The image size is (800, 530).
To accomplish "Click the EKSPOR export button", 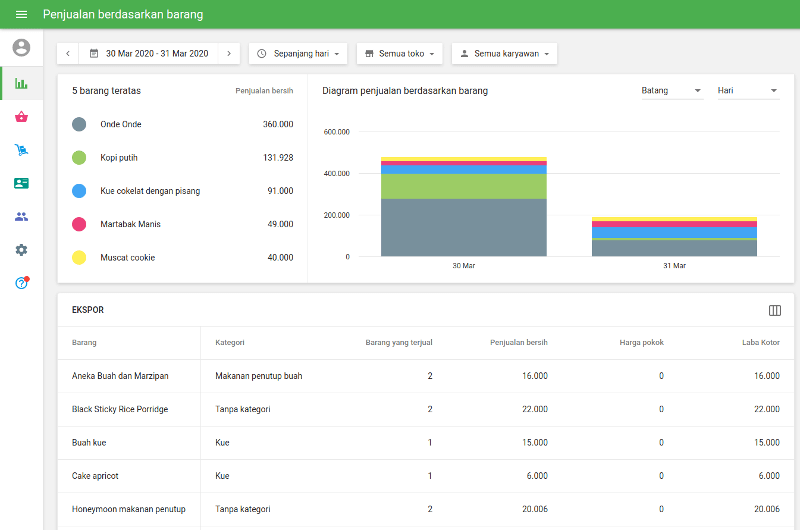I will click(x=88, y=310).
